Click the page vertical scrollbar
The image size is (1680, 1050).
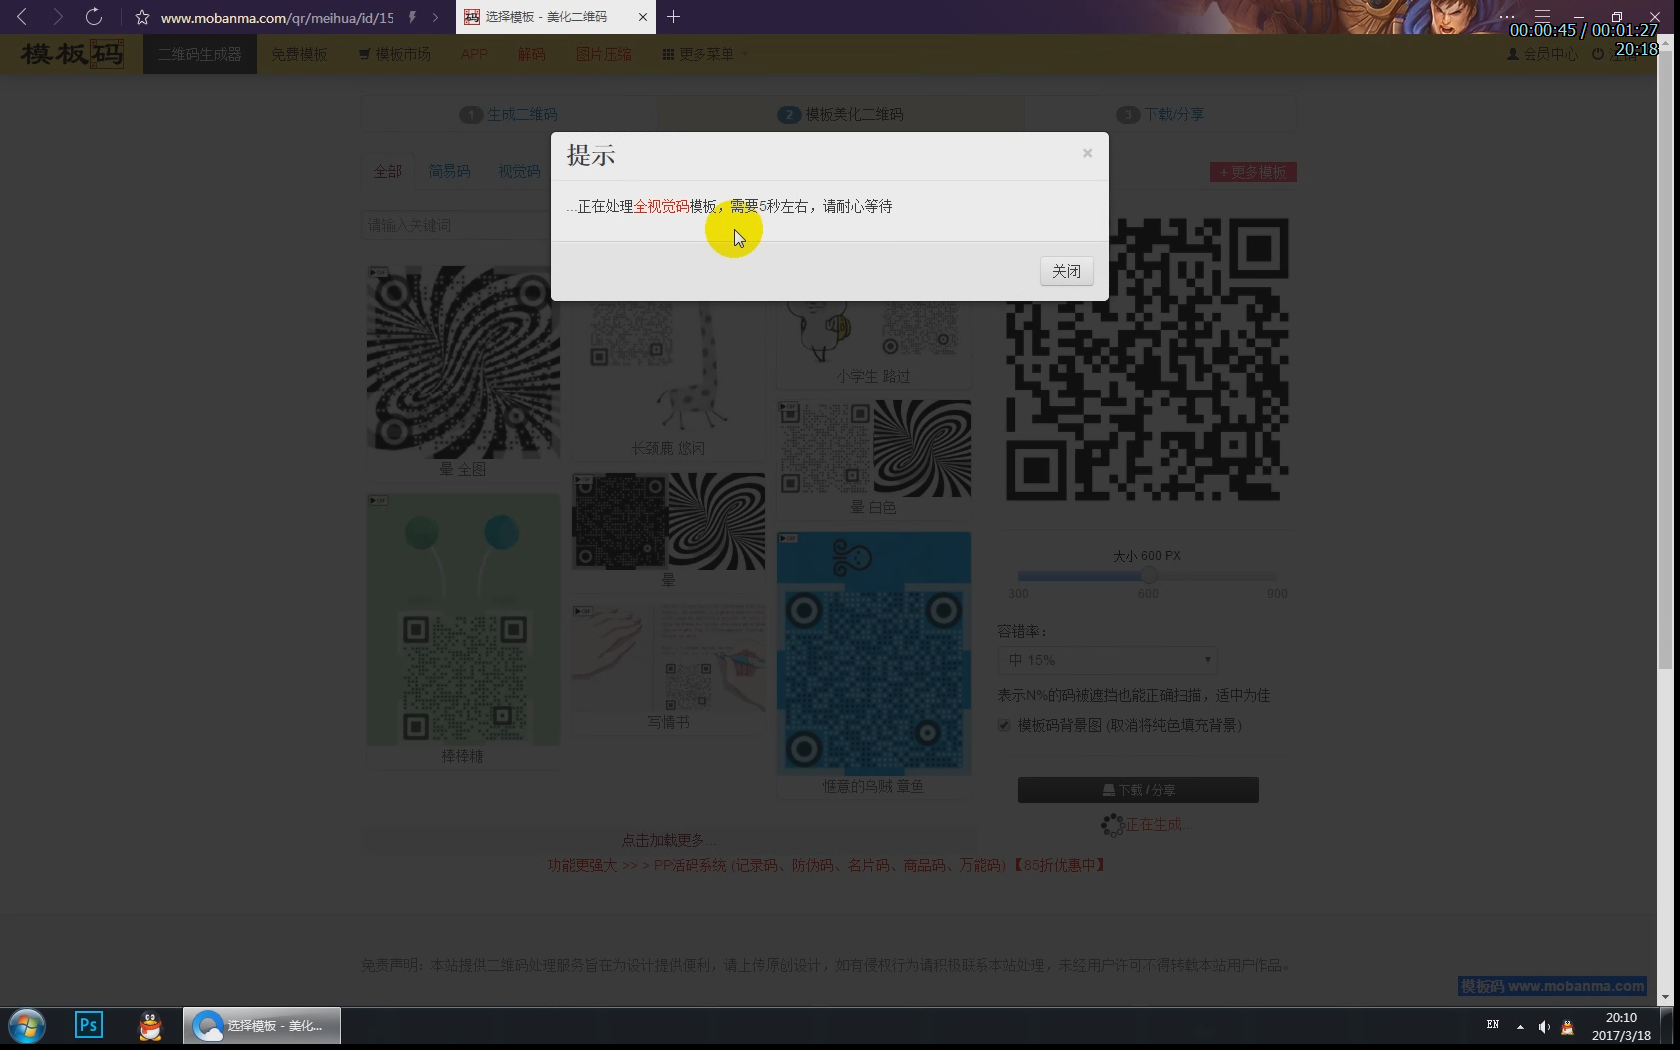1665,360
